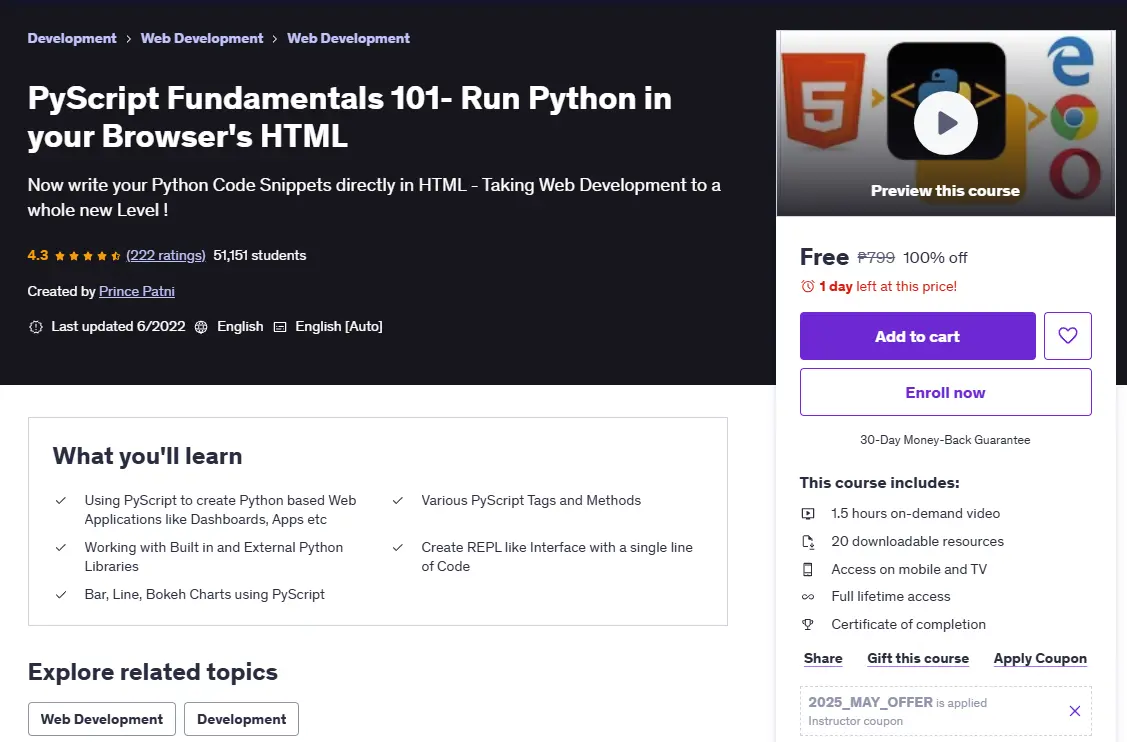Click the course preview thumbnail image
This screenshot has width=1127, height=742.
pos(946,123)
